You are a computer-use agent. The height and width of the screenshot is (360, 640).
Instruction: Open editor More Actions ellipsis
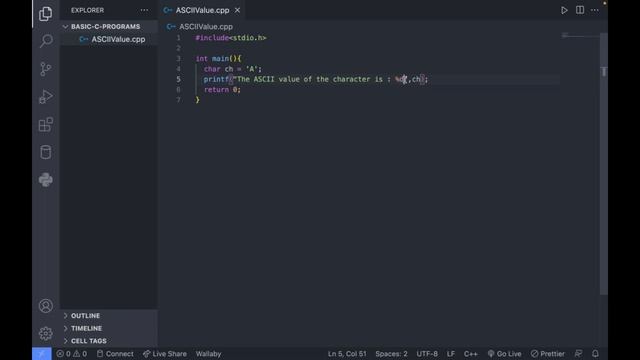[x=595, y=10]
